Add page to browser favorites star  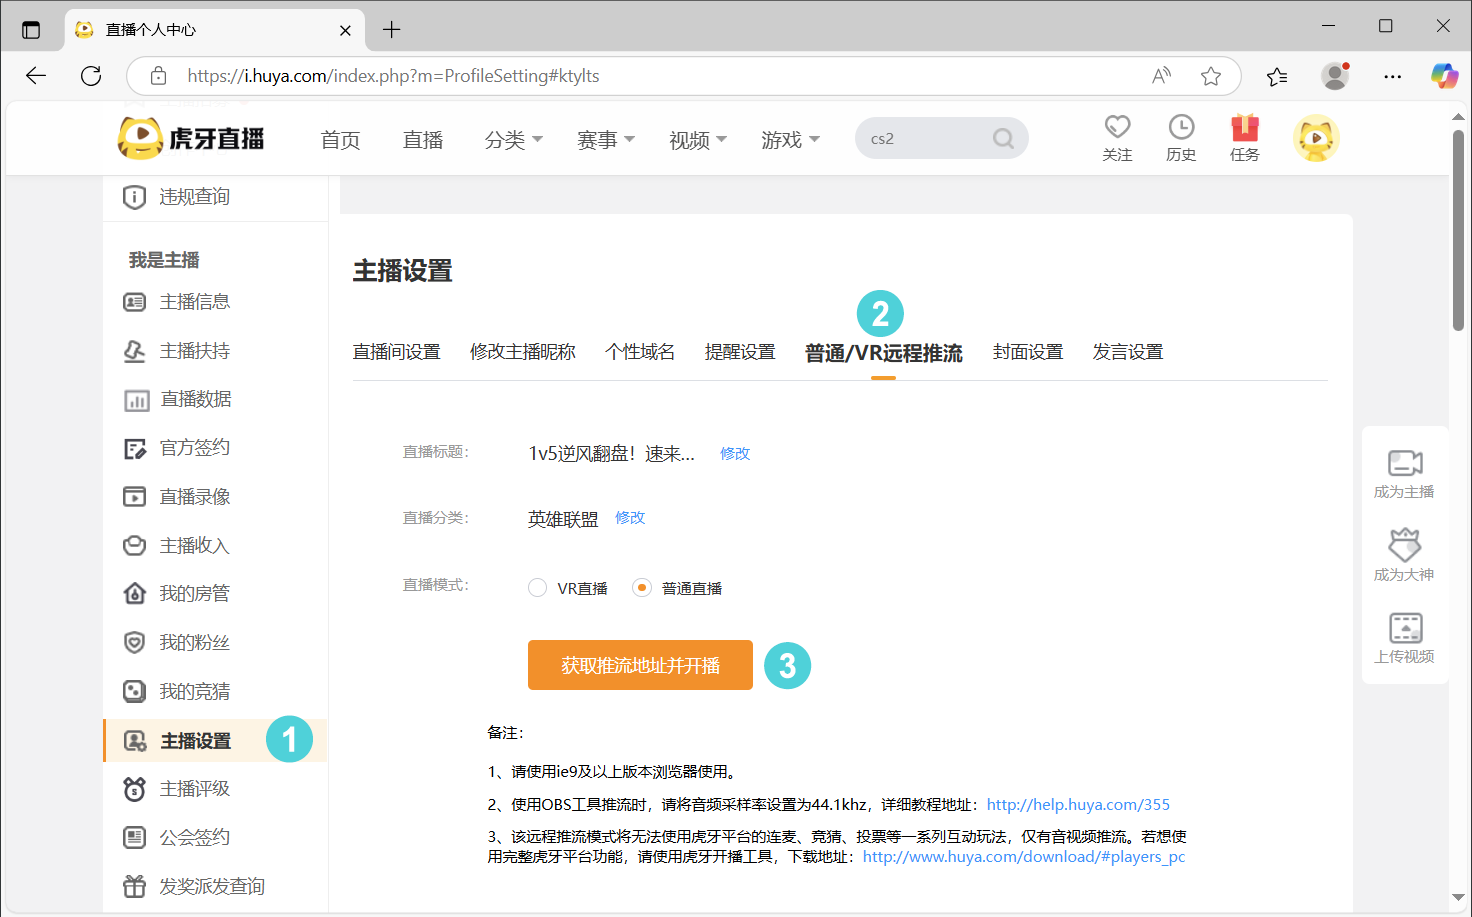1211,76
